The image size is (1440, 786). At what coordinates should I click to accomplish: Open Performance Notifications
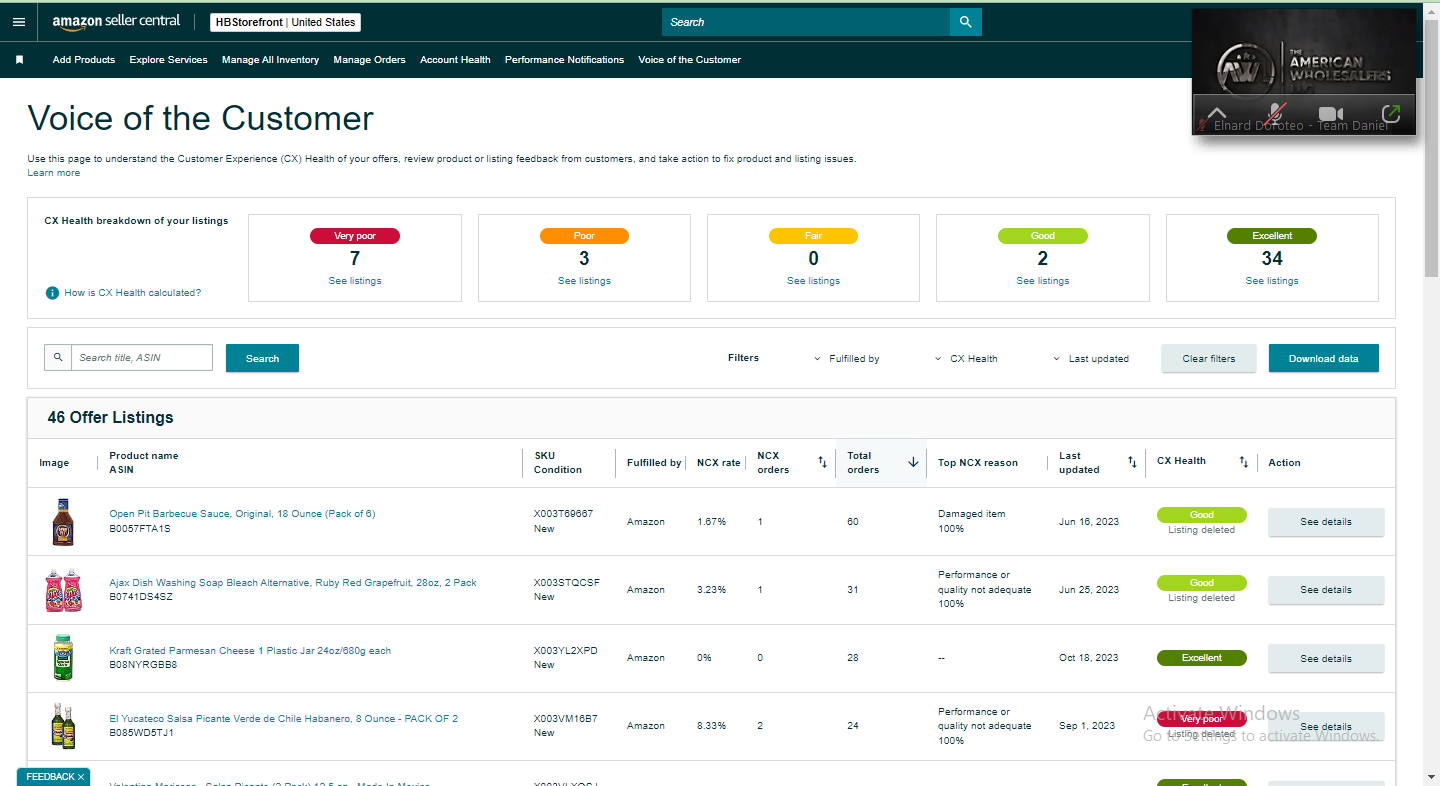[x=564, y=60]
